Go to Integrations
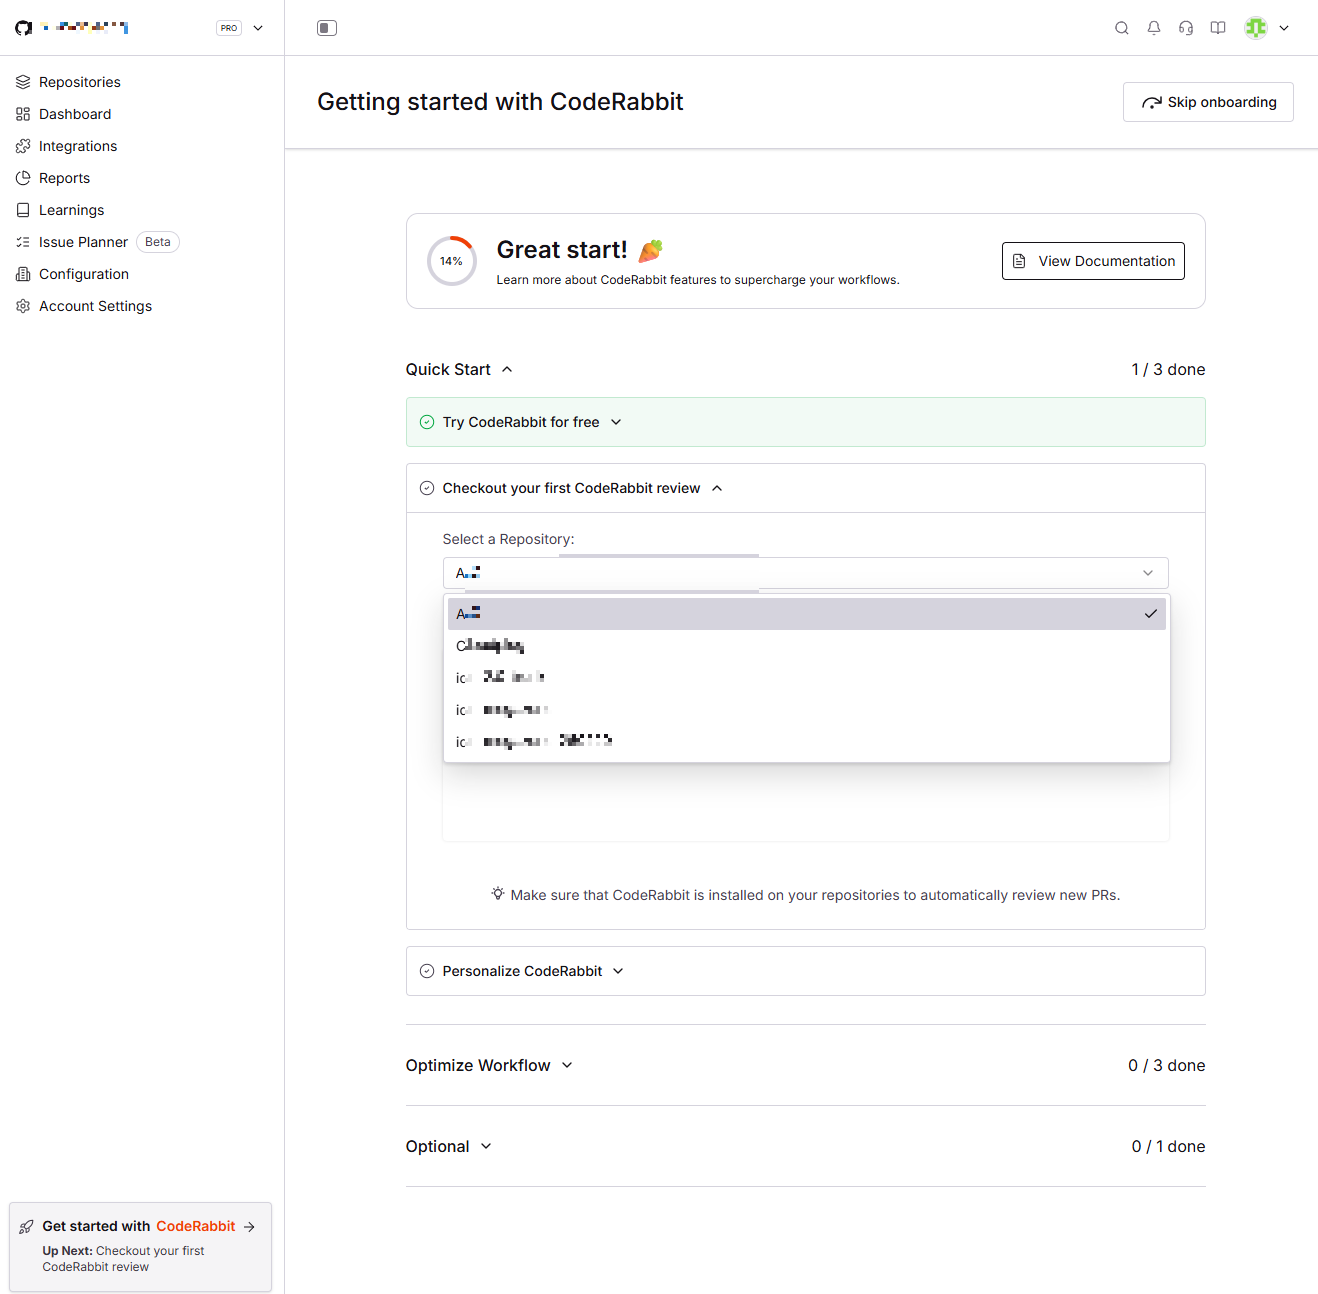This screenshot has height=1294, width=1318. click(x=78, y=146)
